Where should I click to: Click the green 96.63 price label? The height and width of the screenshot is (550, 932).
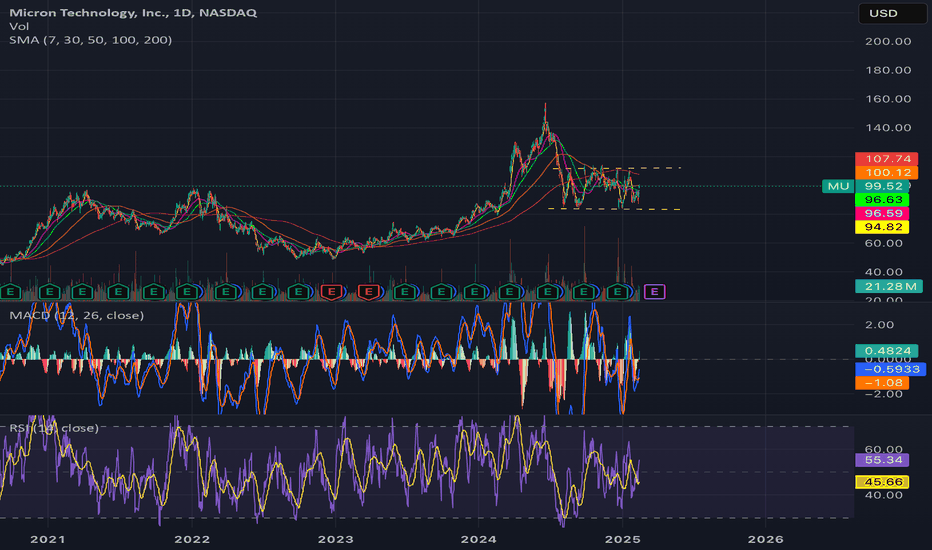(x=883, y=200)
